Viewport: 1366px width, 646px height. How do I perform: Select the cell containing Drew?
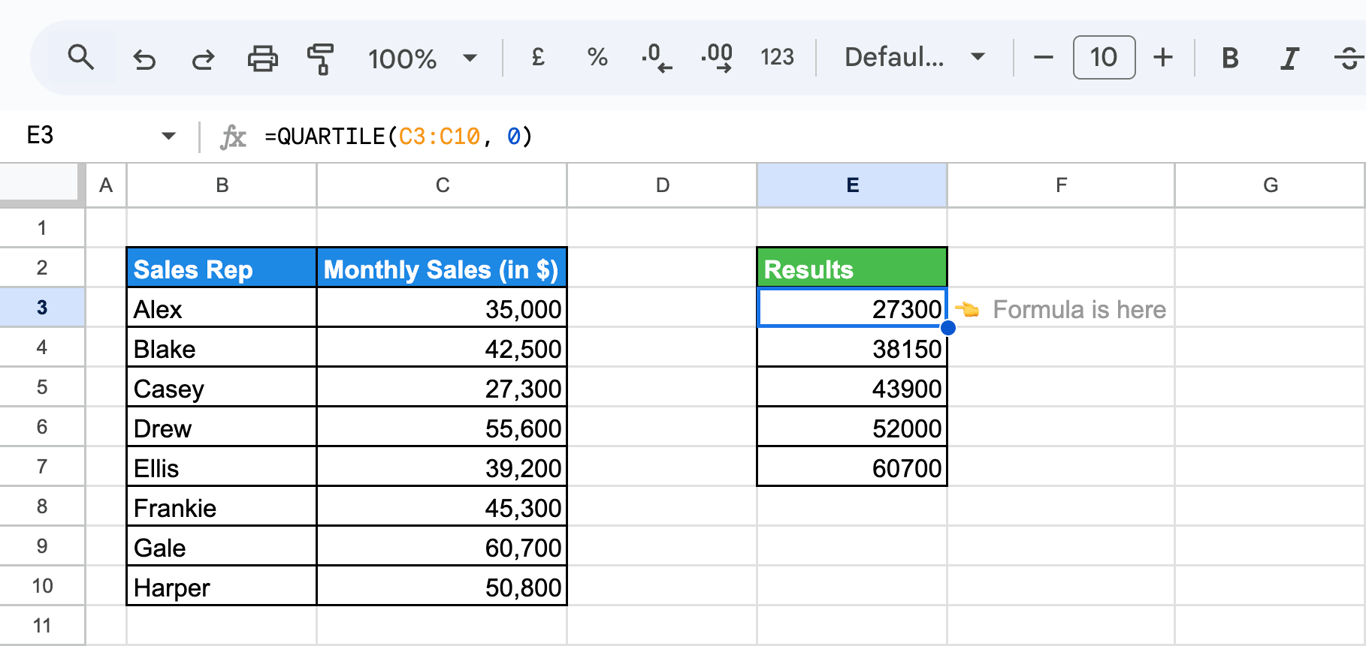[x=222, y=427]
